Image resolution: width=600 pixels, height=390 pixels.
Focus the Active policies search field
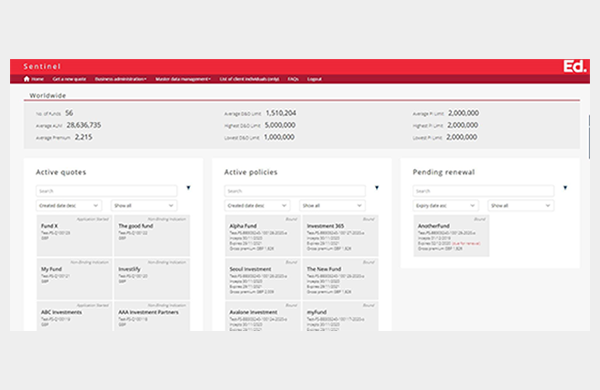295,191
